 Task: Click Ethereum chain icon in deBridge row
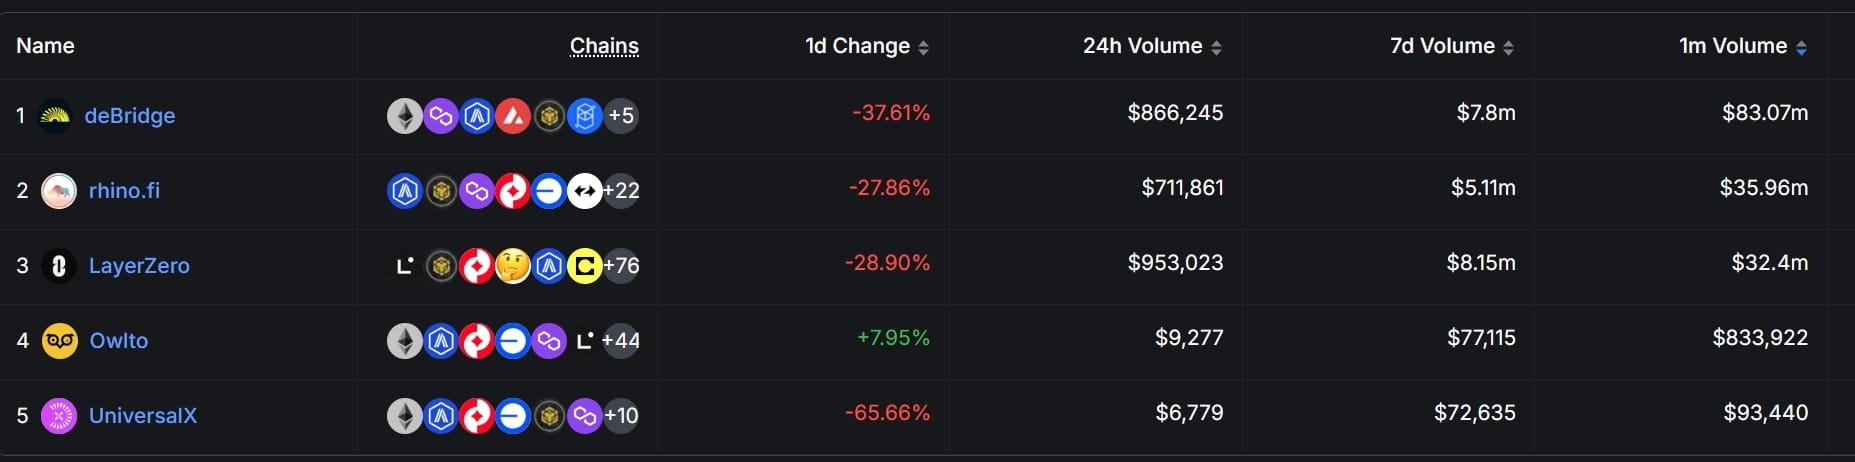405,116
